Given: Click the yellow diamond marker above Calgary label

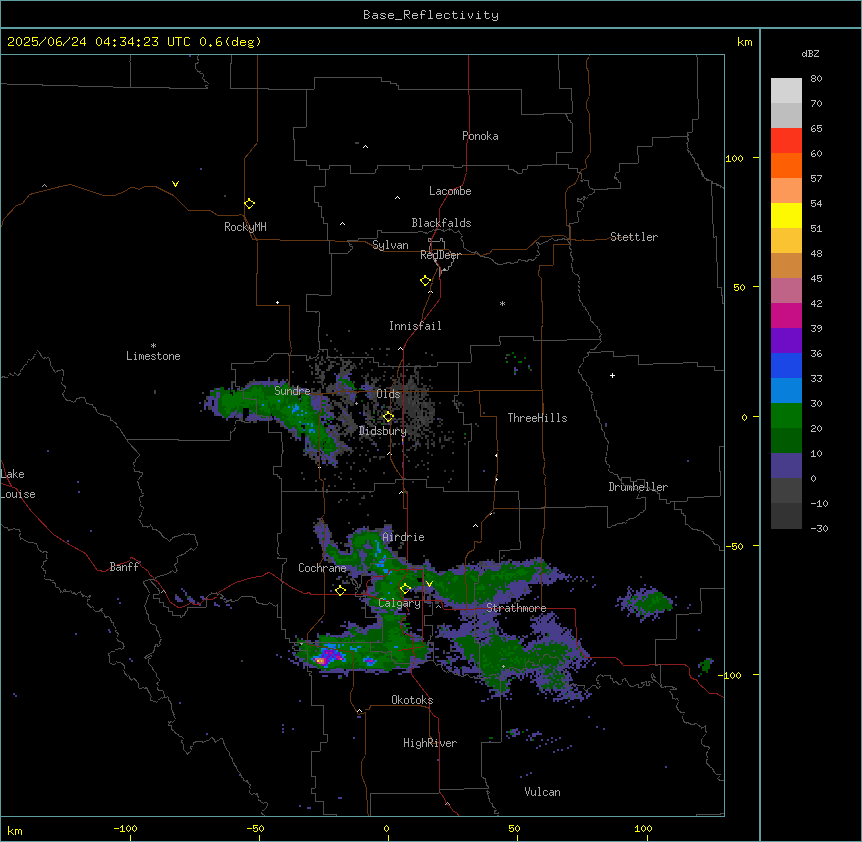Looking at the screenshot, I should click(x=405, y=589).
